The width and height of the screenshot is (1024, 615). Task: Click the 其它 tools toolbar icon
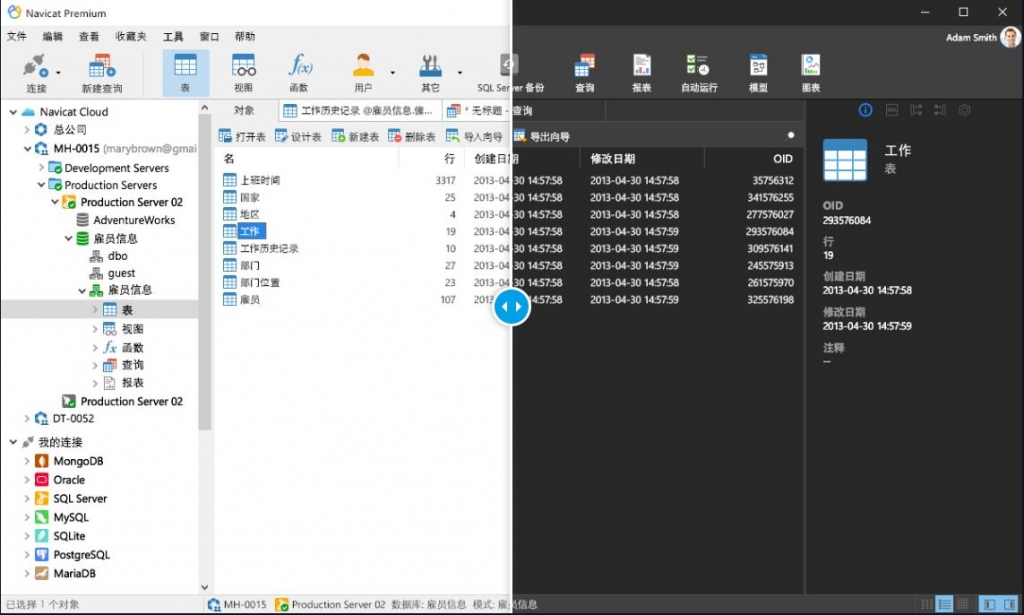click(430, 65)
